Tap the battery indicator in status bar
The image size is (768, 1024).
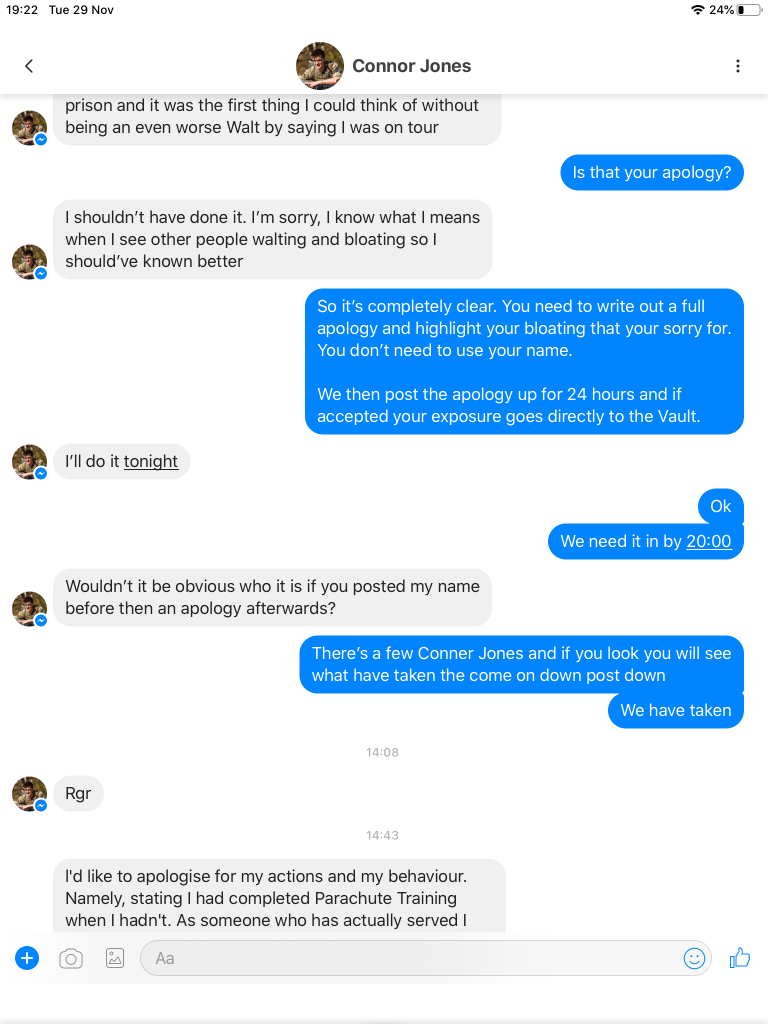[x=748, y=10]
